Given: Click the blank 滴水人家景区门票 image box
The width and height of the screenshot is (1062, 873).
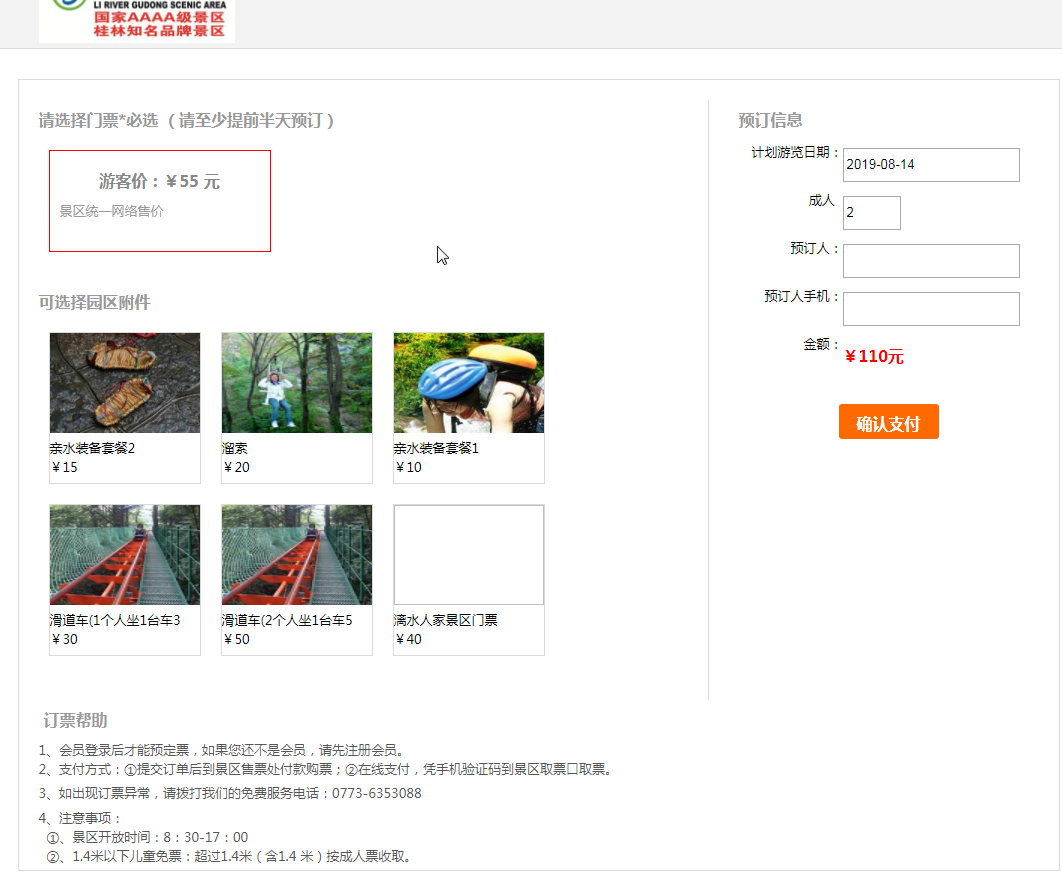Looking at the screenshot, I should (x=469, y=555).
